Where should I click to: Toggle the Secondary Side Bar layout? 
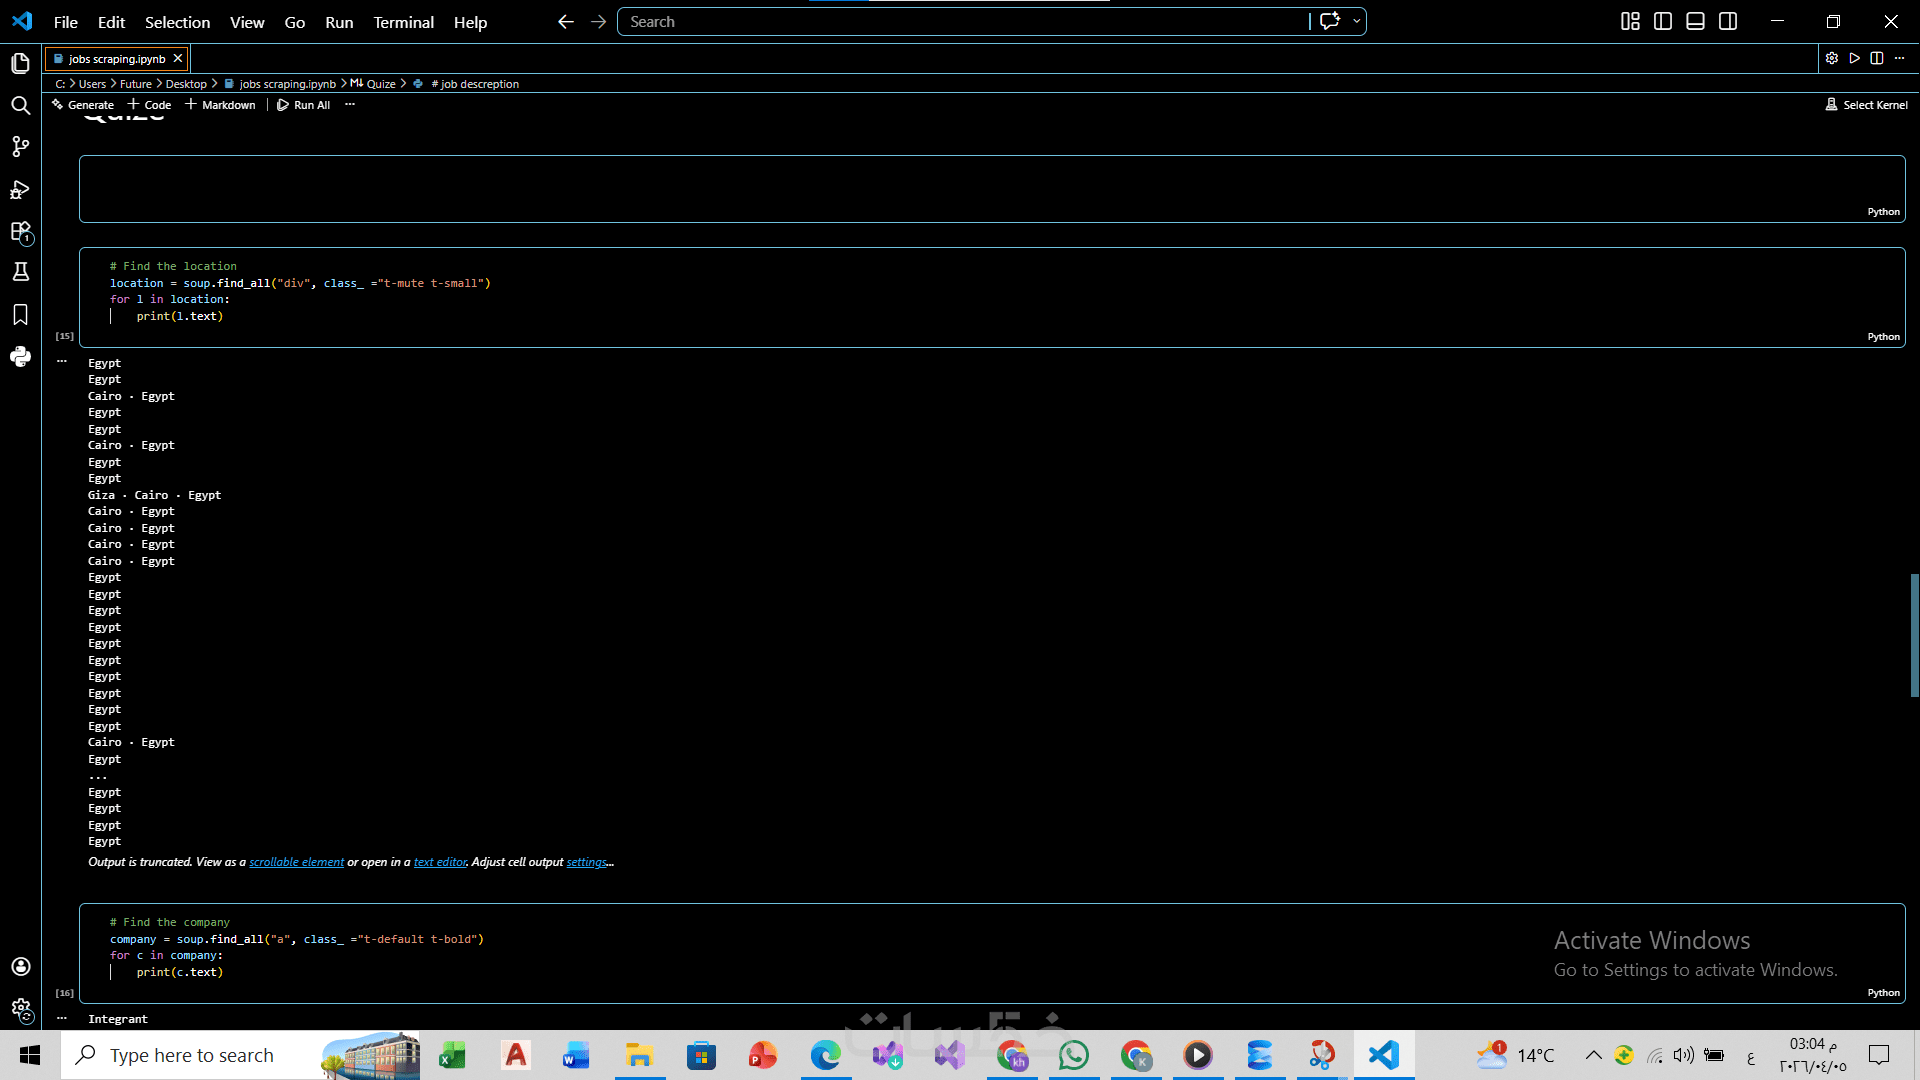(x=1728, y=21)
